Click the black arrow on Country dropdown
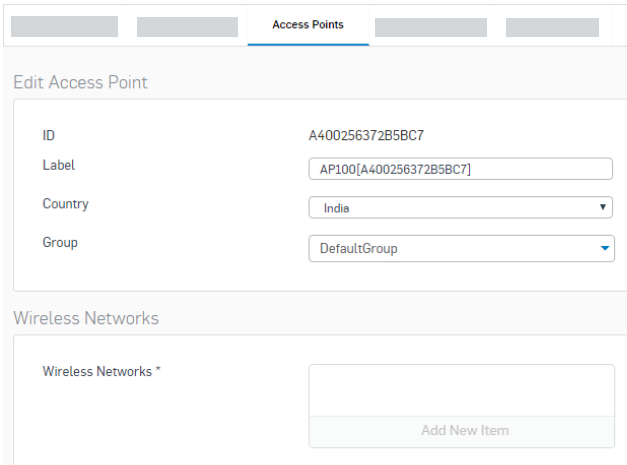The image size is (627, 465). pyautogui.click(x=603, y=208)
